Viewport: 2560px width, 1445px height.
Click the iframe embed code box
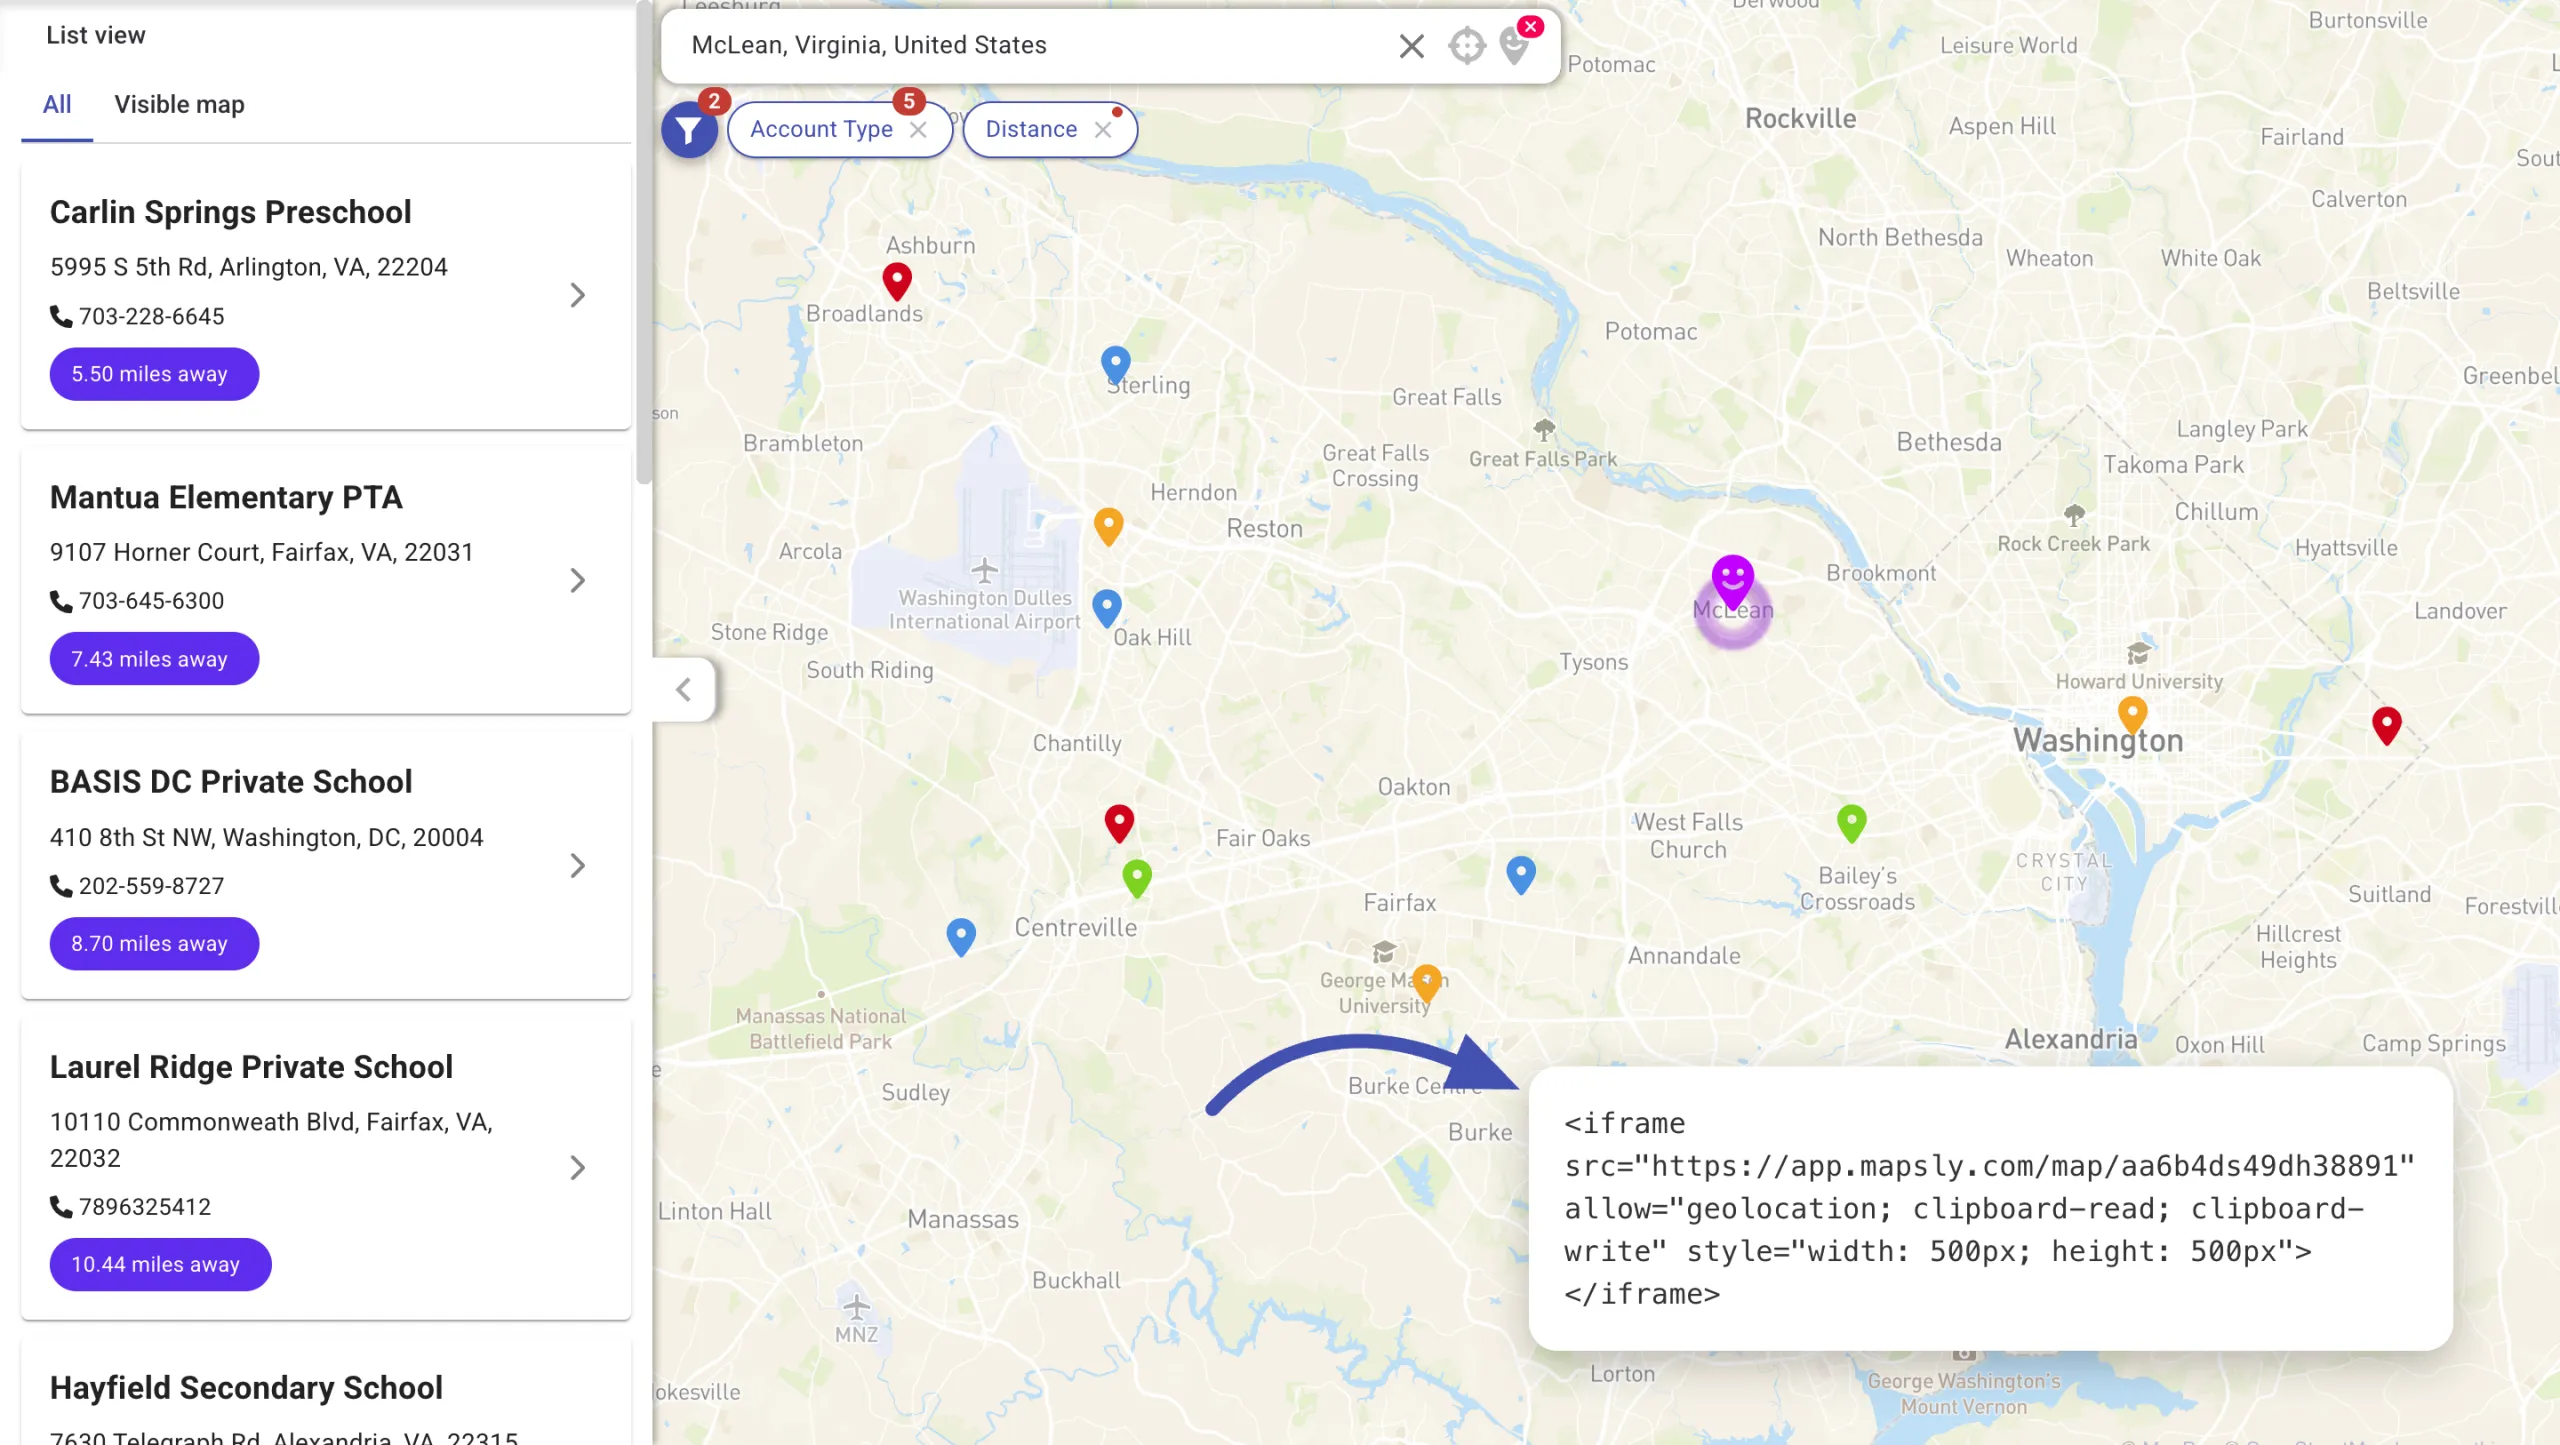pos(1990,1209)
